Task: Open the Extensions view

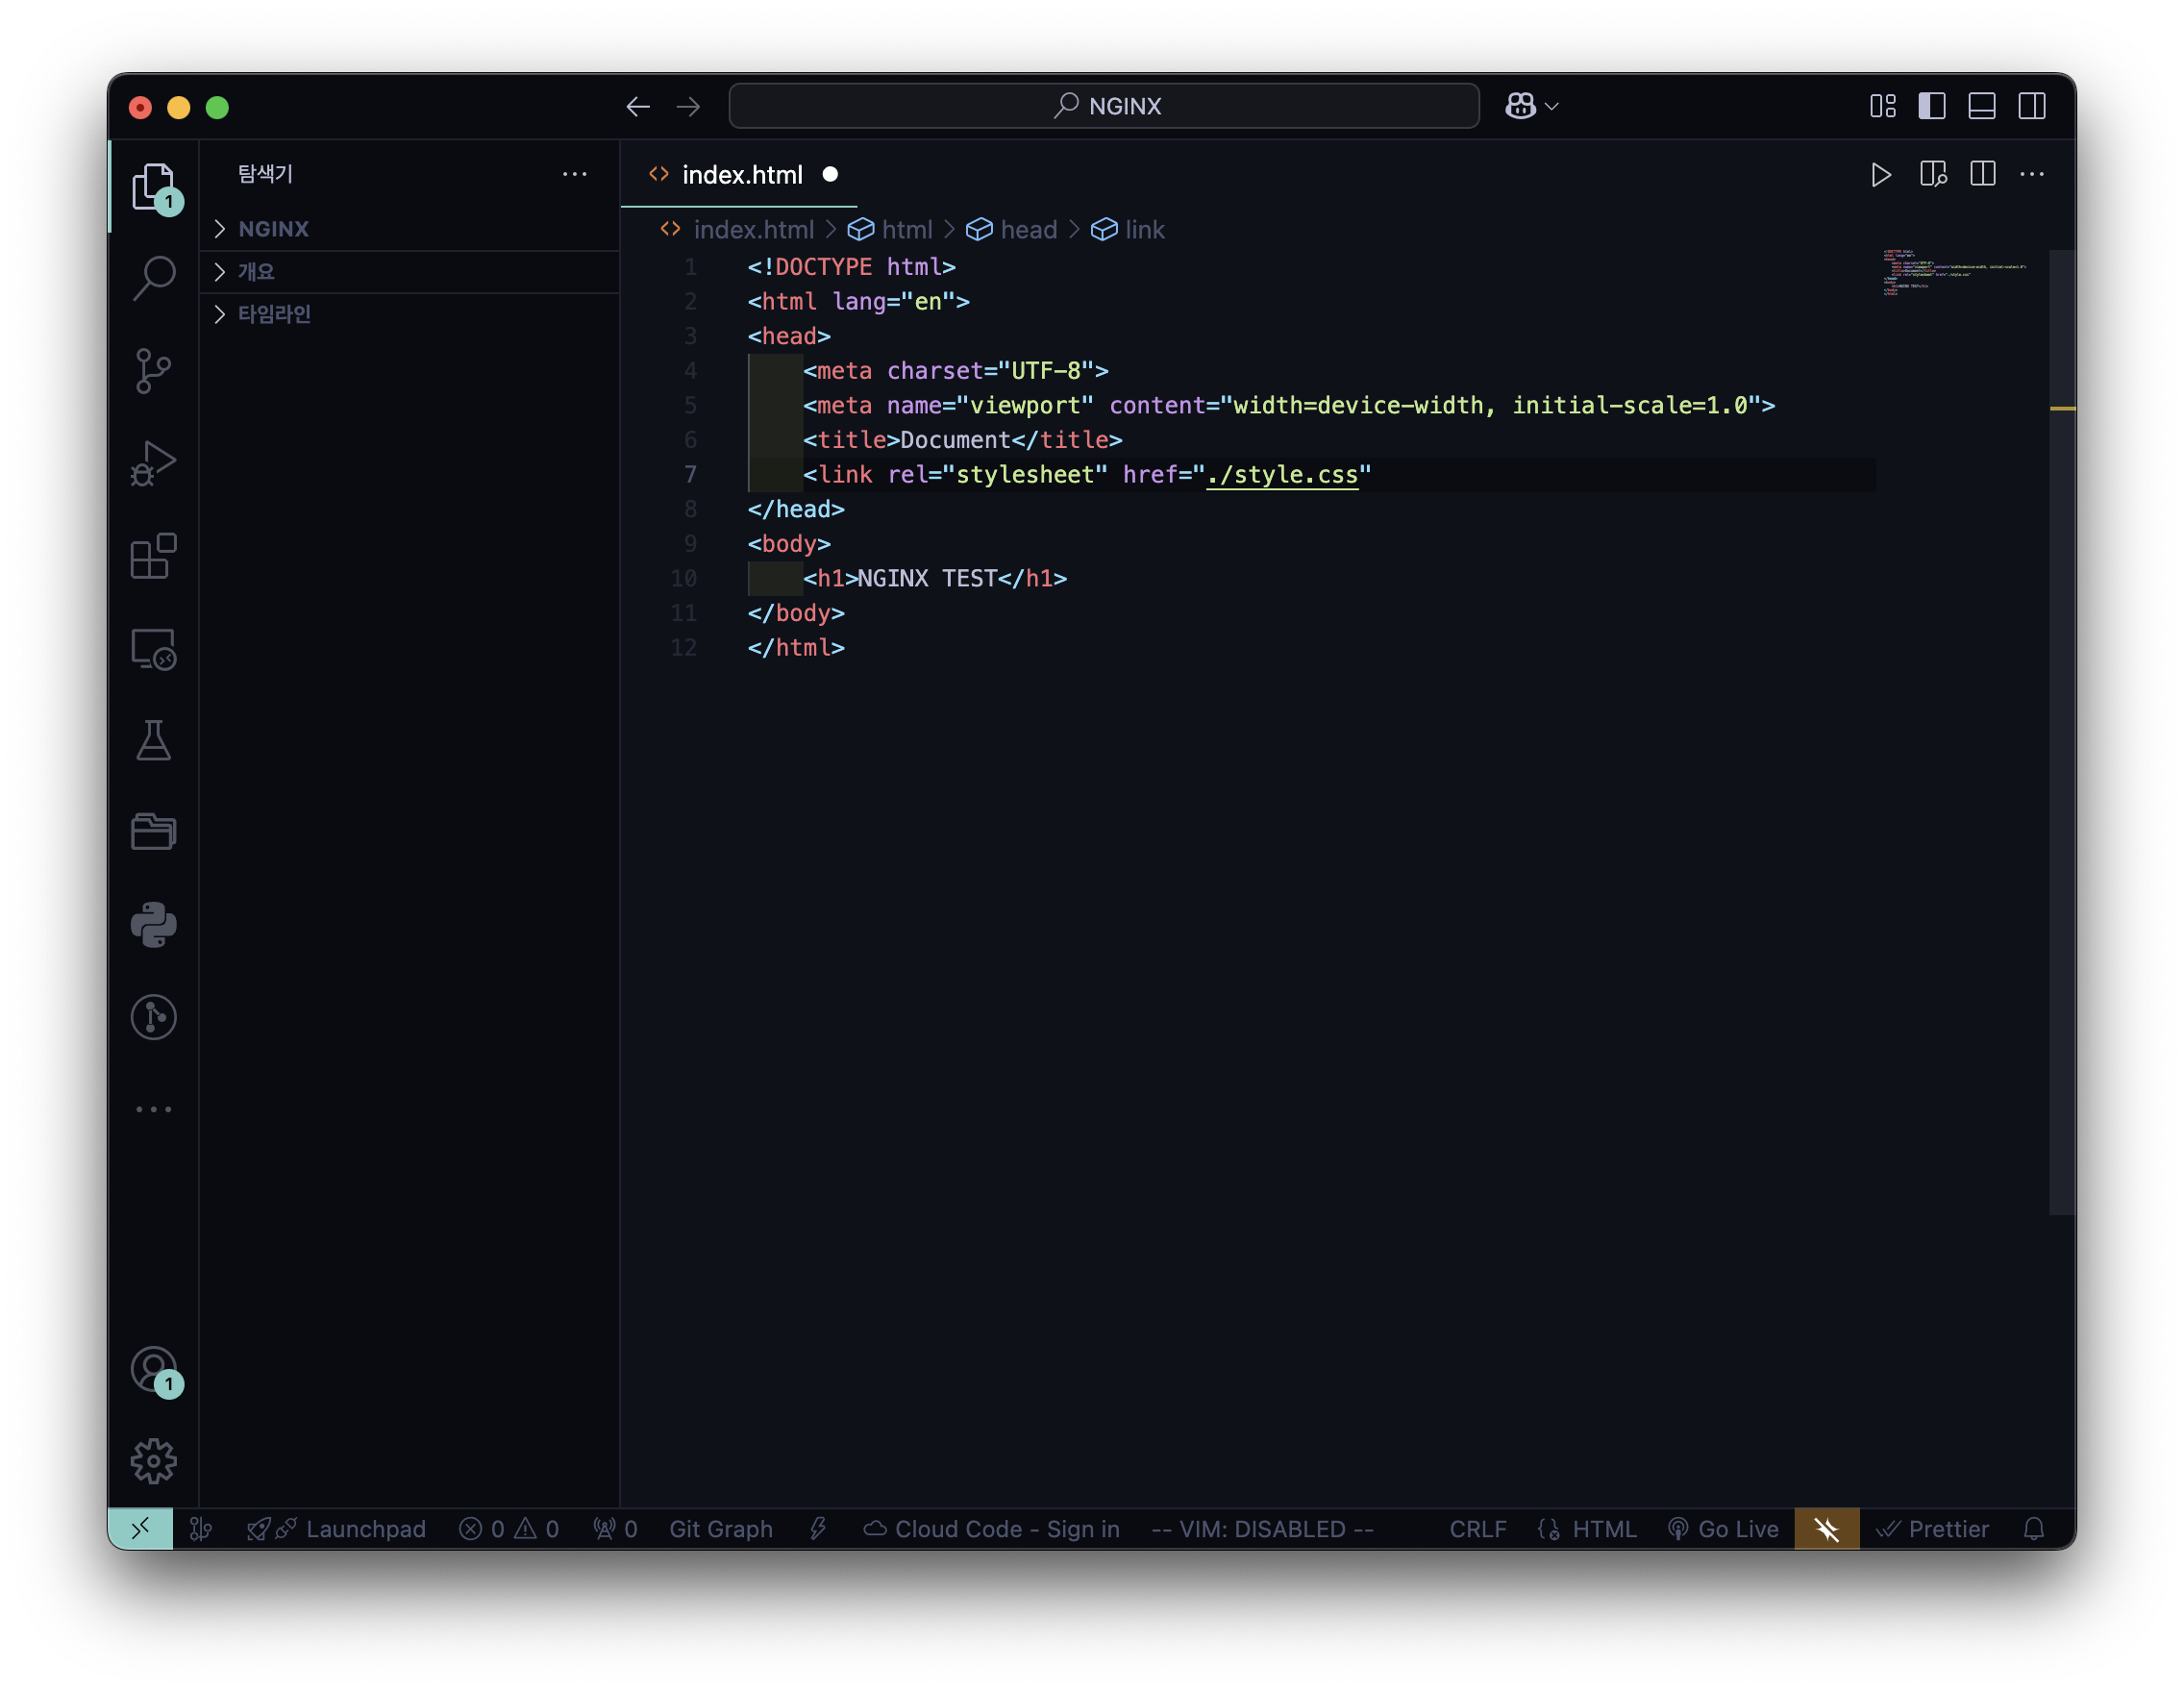Action: tap(153, 556)
